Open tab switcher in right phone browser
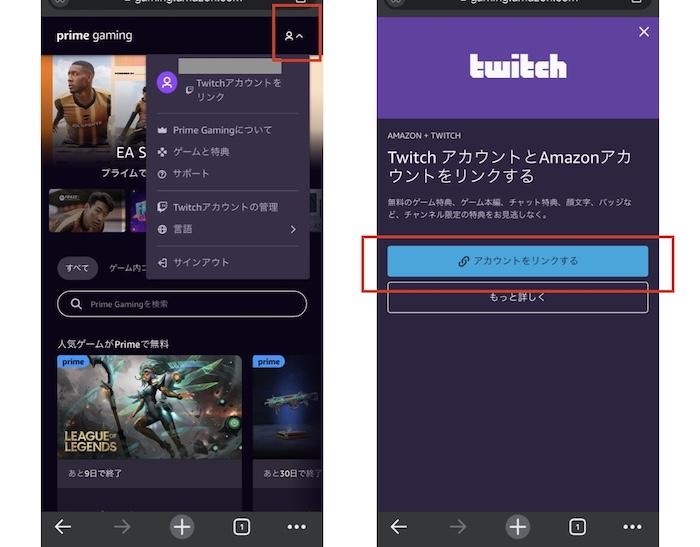The height and width of the screenshot is (547, 700). point(577,527)
